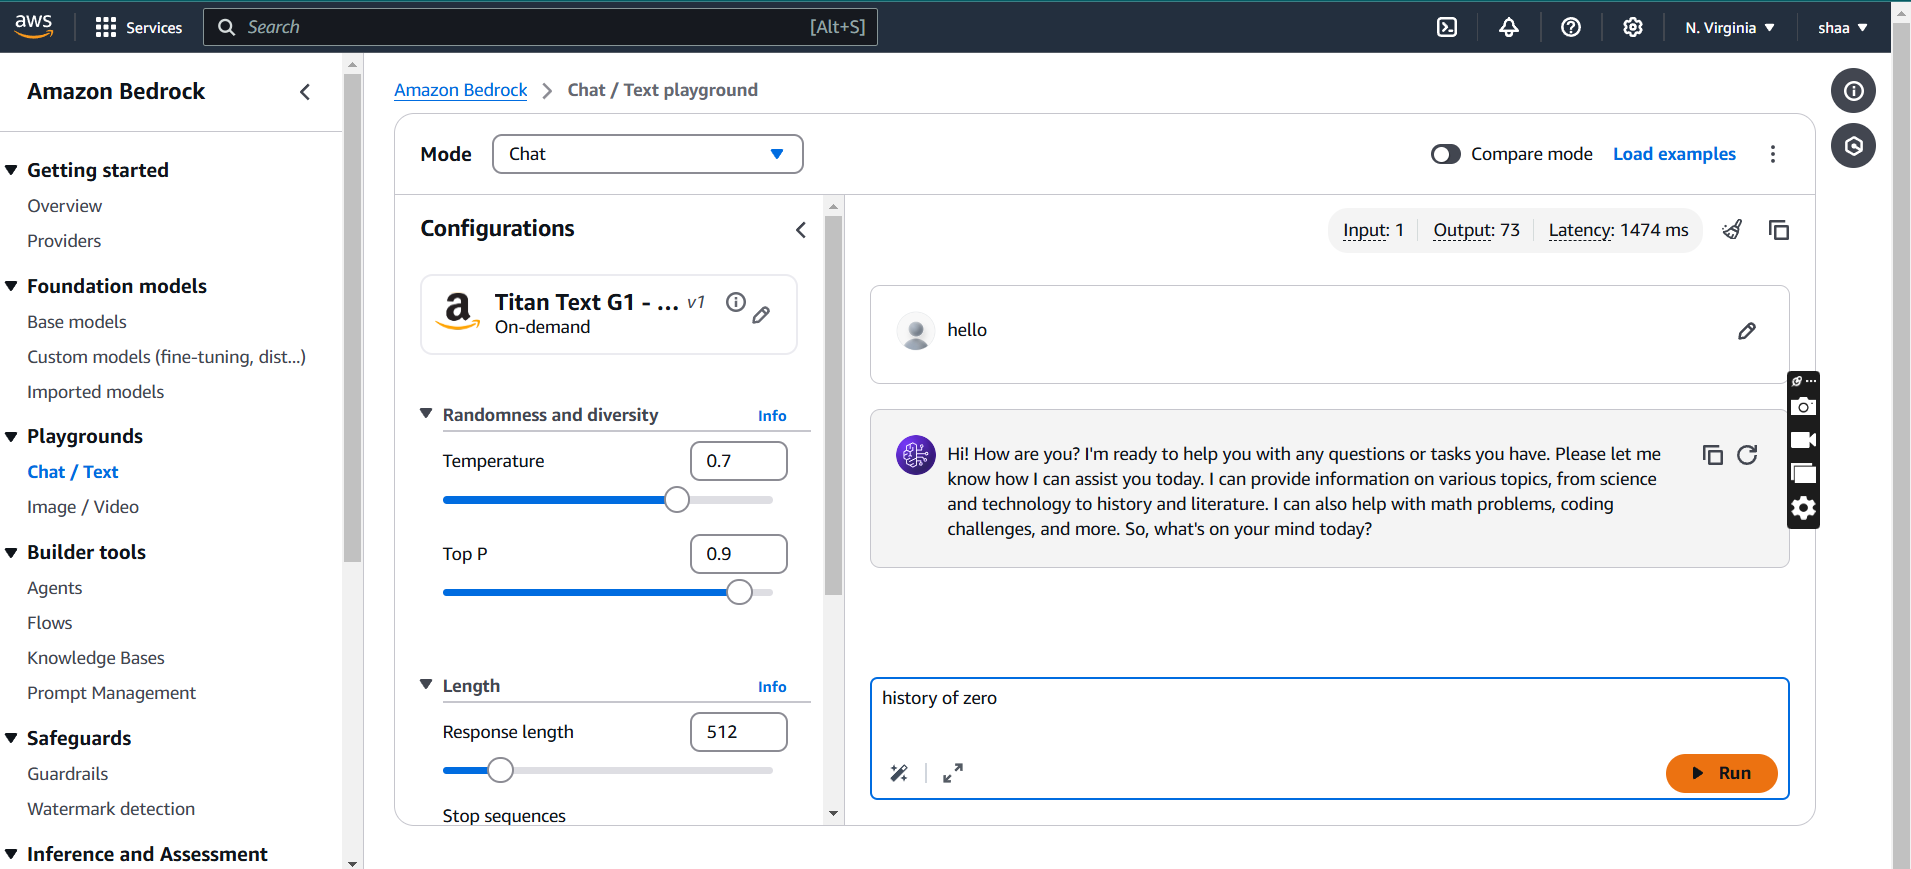Click the window gallery icon in capture toolbar

point(1803,474)
